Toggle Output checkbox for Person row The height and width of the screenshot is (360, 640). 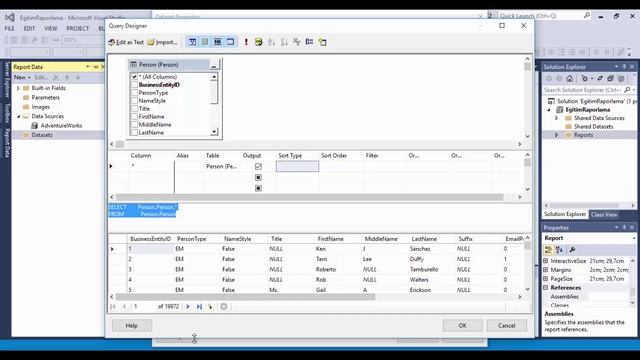258,167
